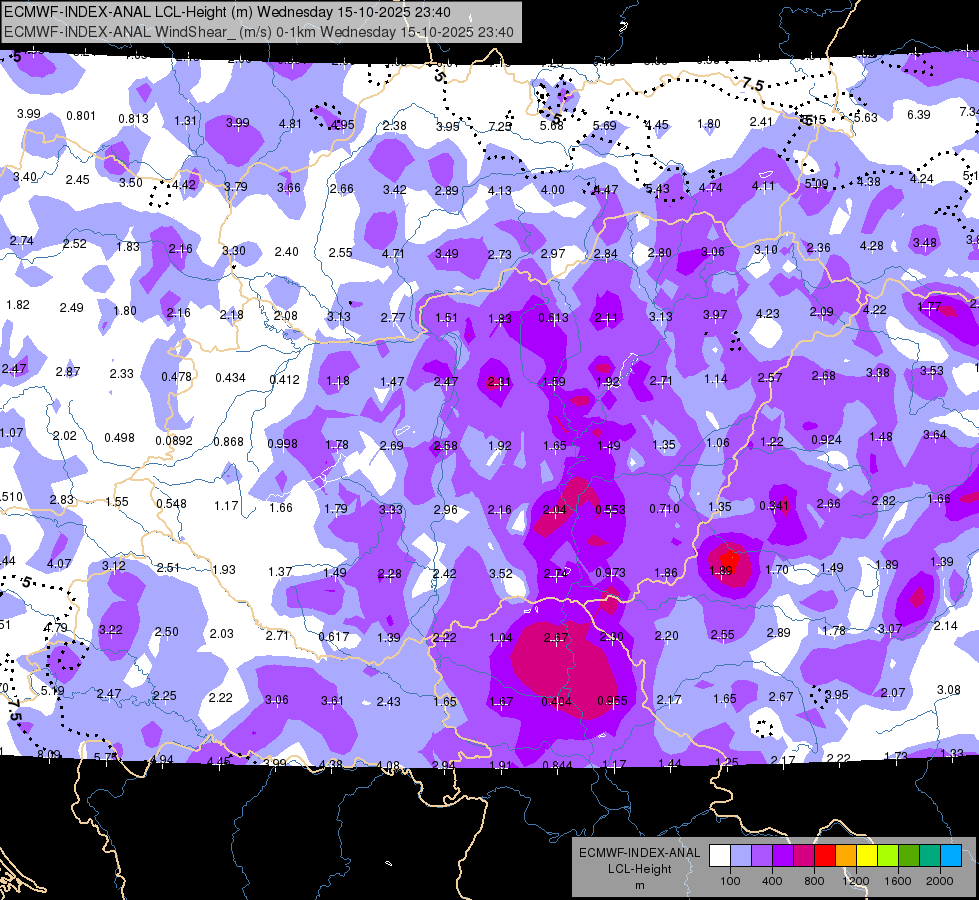Viewport: 979px width, 900px height.
Task: Select the 7.25 wind shear value
Action: point(499,126)
